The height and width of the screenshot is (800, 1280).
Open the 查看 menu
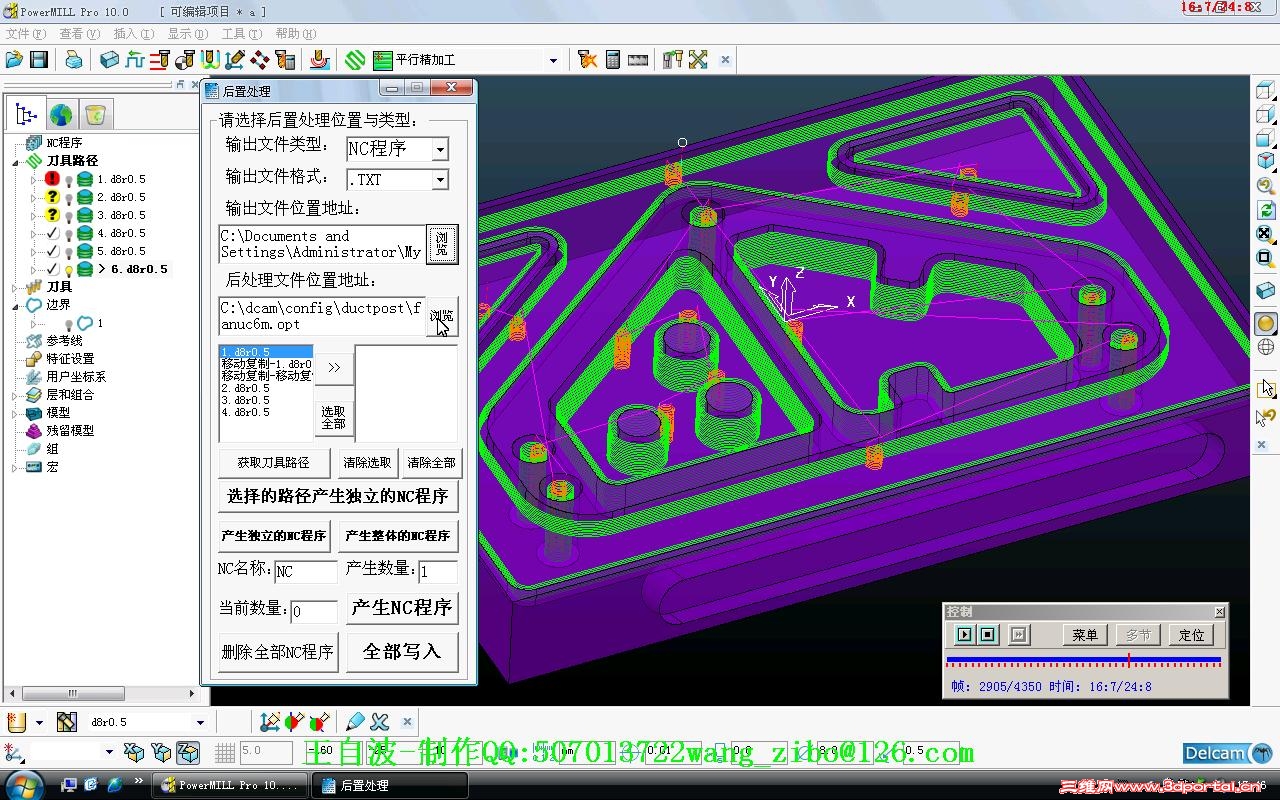79,34
